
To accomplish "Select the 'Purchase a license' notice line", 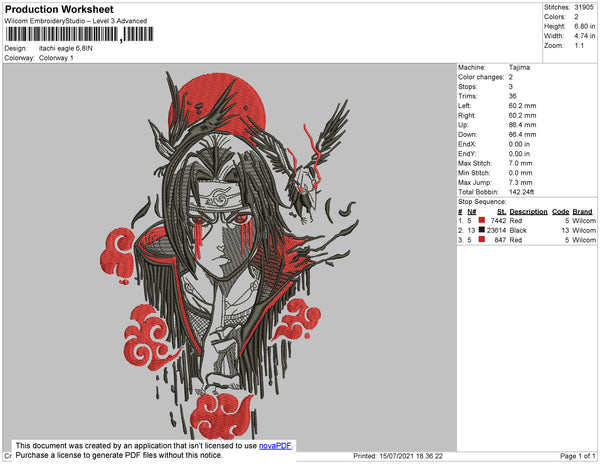I will pyautogui.click(x=119, y=455).
